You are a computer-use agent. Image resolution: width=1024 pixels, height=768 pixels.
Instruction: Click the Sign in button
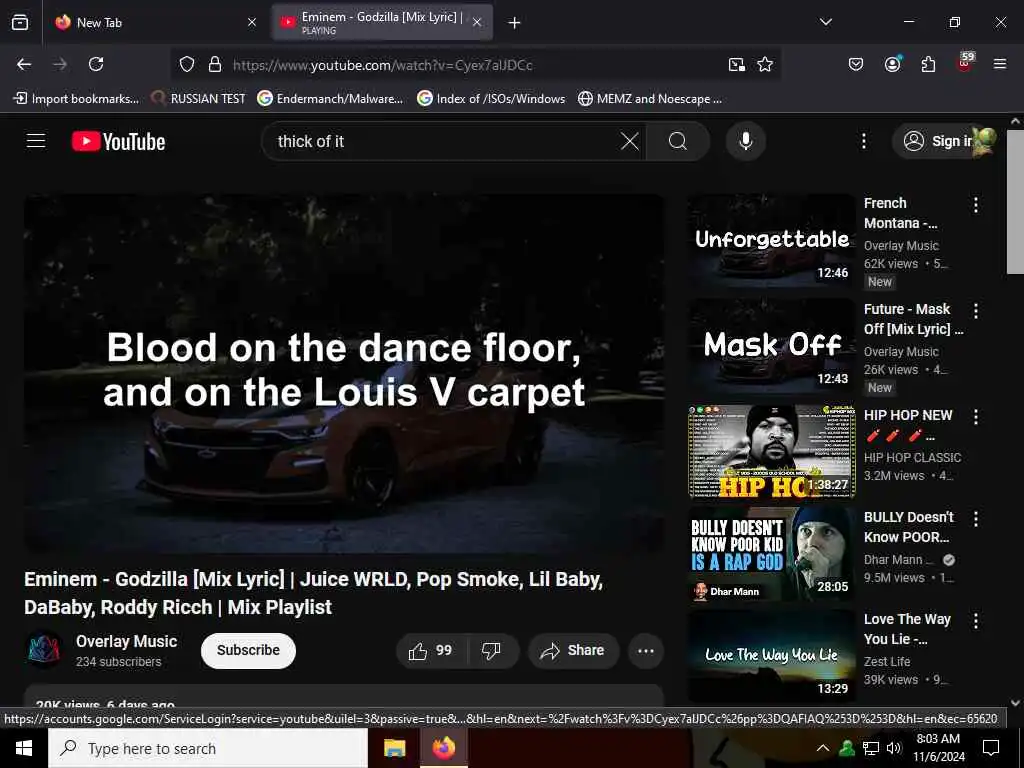click(x=938, y=141)
